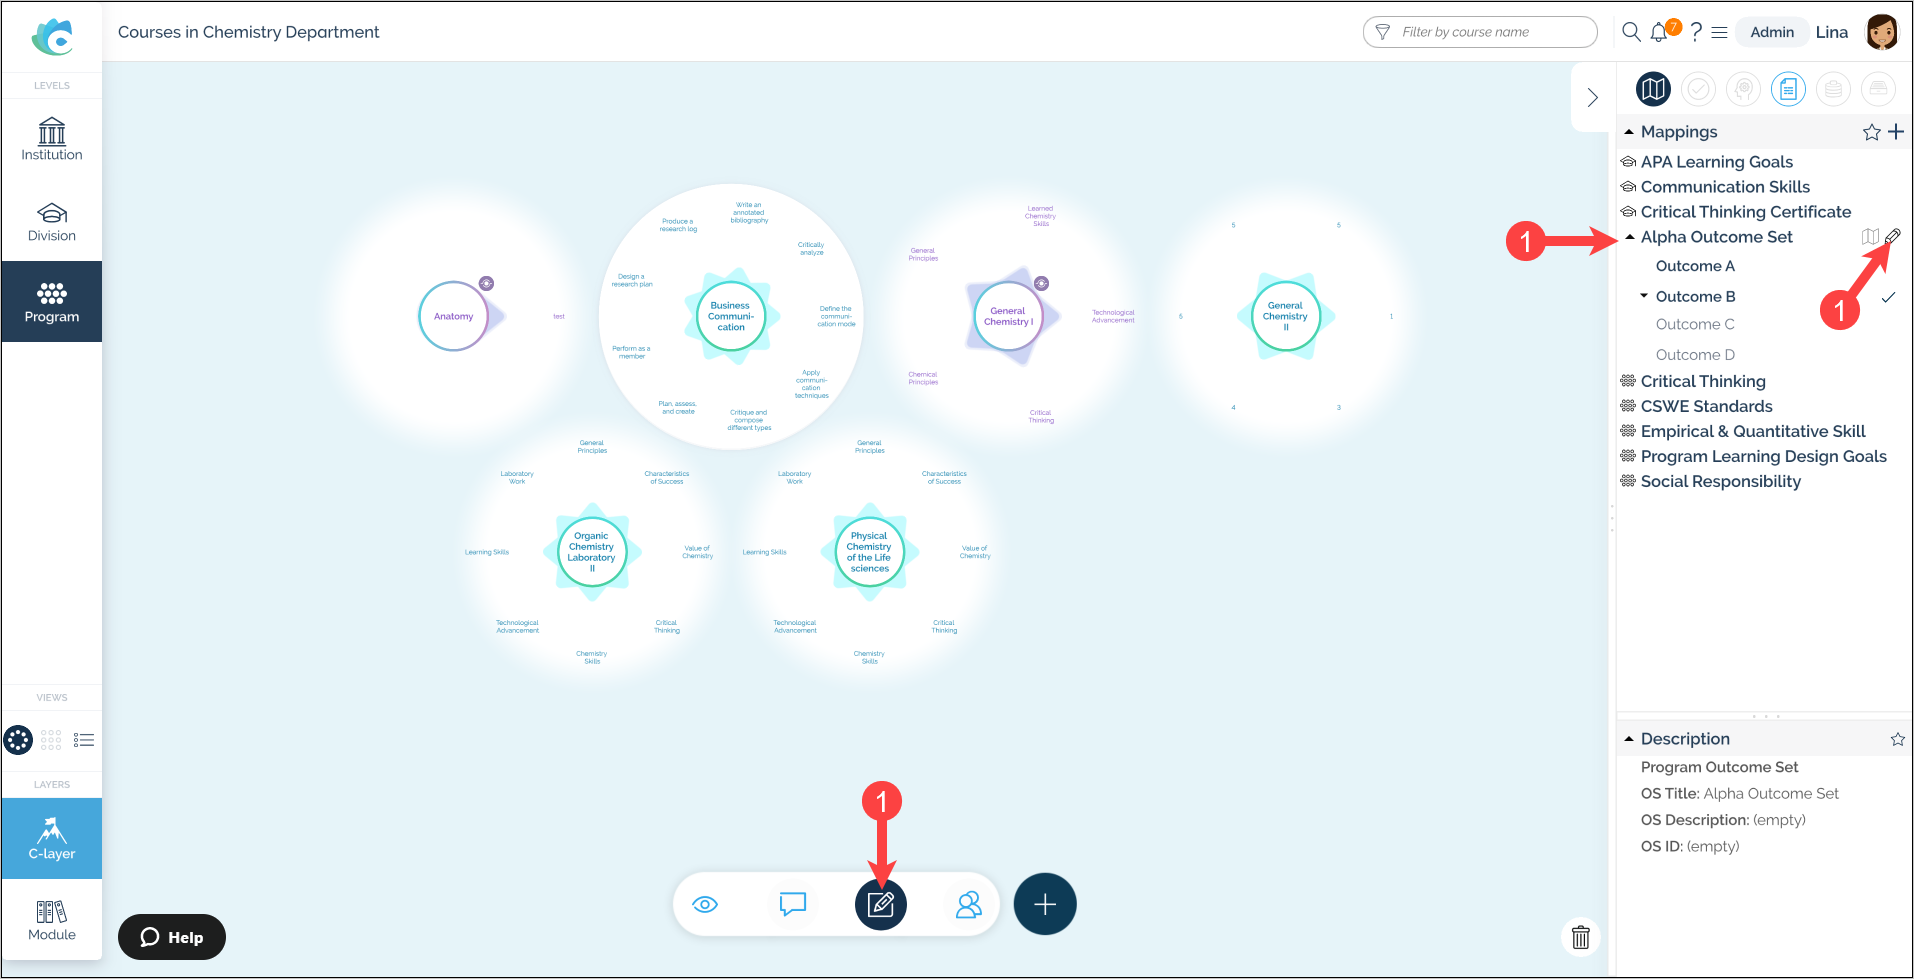
Task: Select the Program level tab
Action: [52, 302]
